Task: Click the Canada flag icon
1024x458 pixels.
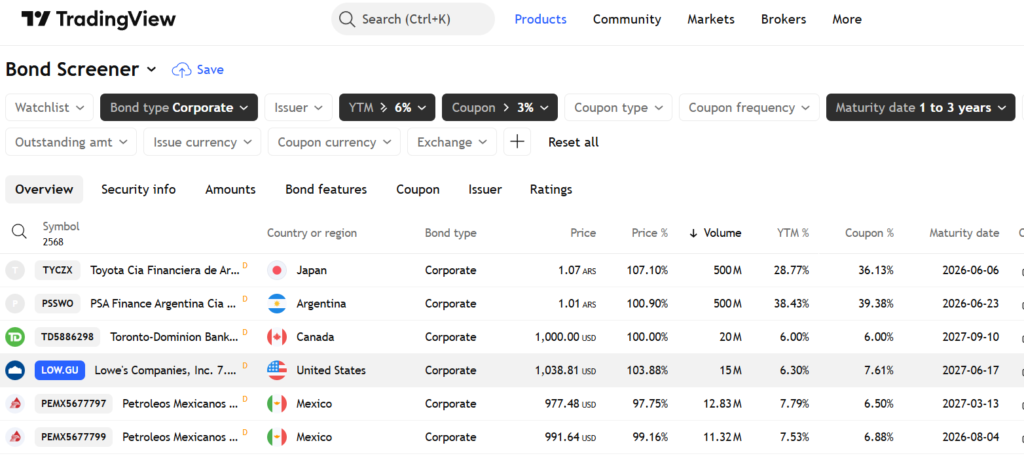Action: coord(277,337)
